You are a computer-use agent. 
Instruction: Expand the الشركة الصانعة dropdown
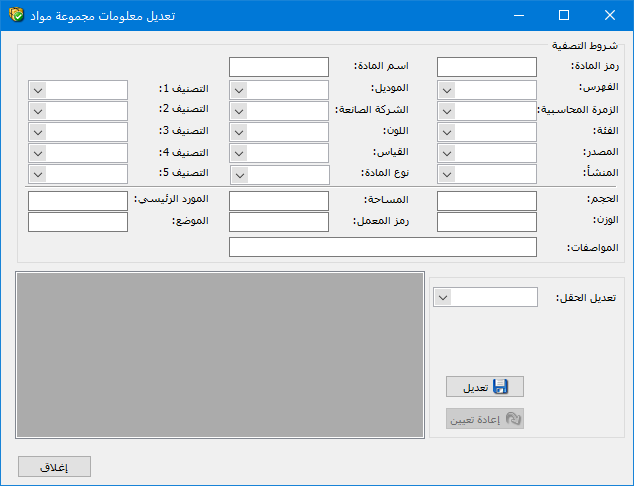[239, 111]
